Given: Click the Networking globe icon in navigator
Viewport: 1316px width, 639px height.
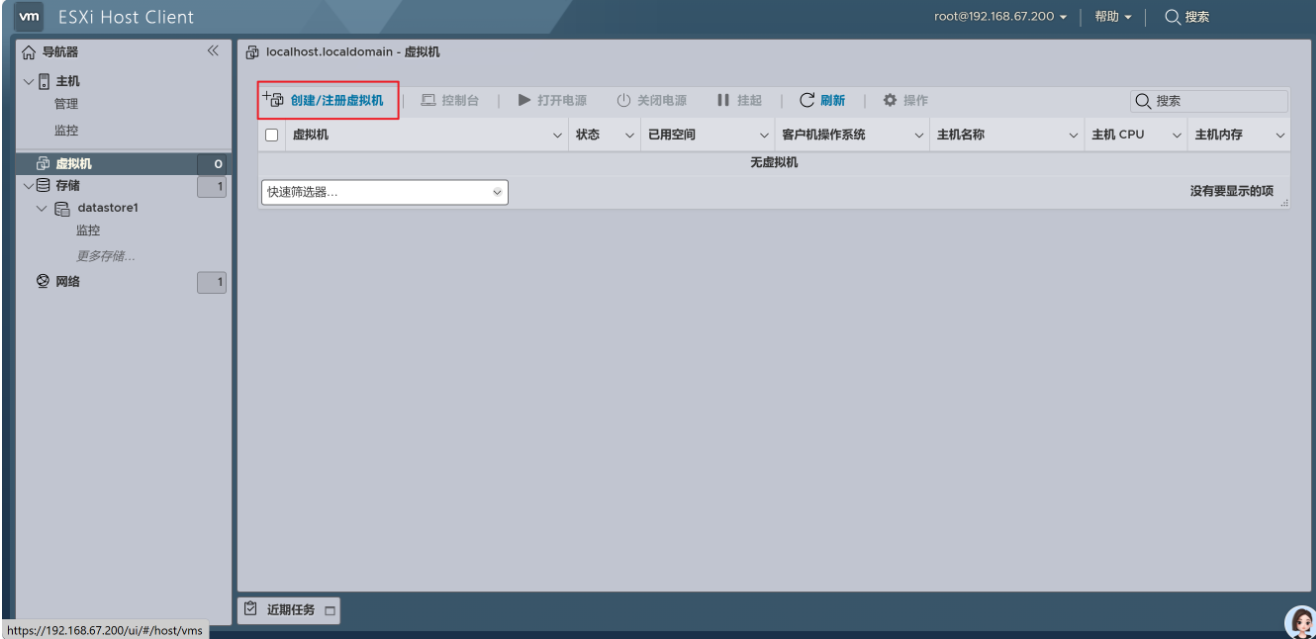Looking at the screenshot, I should (41, 282).
